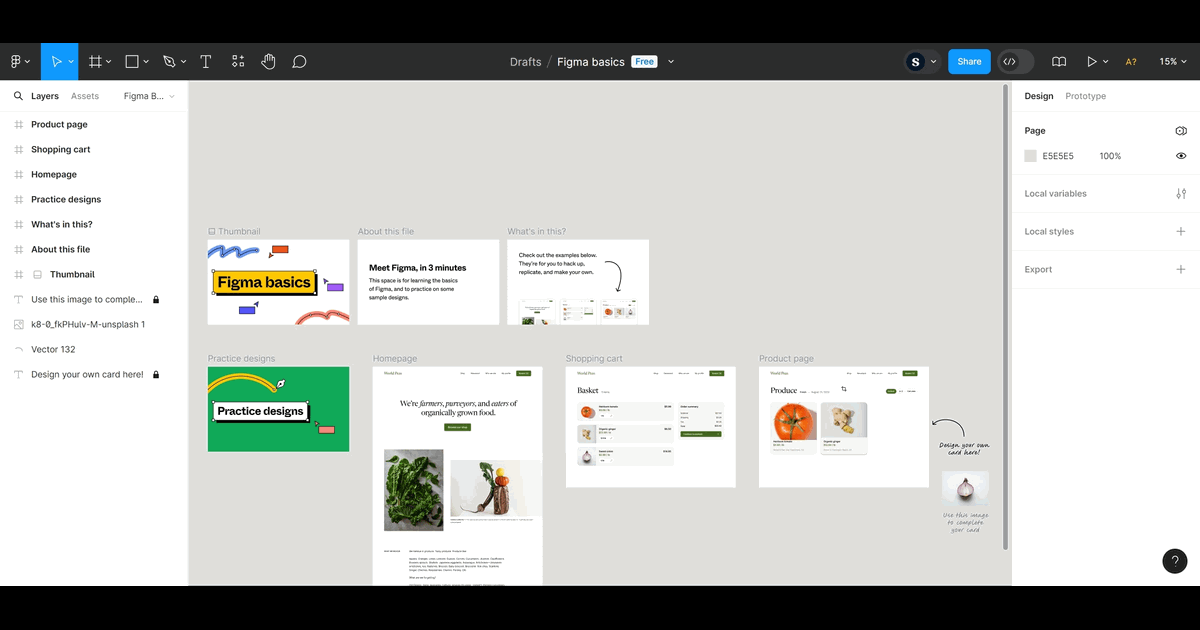Viewport: 1200px width, 630px height.
Task: Click the search icon in Layers panel
Action: [x=18, y=96]
